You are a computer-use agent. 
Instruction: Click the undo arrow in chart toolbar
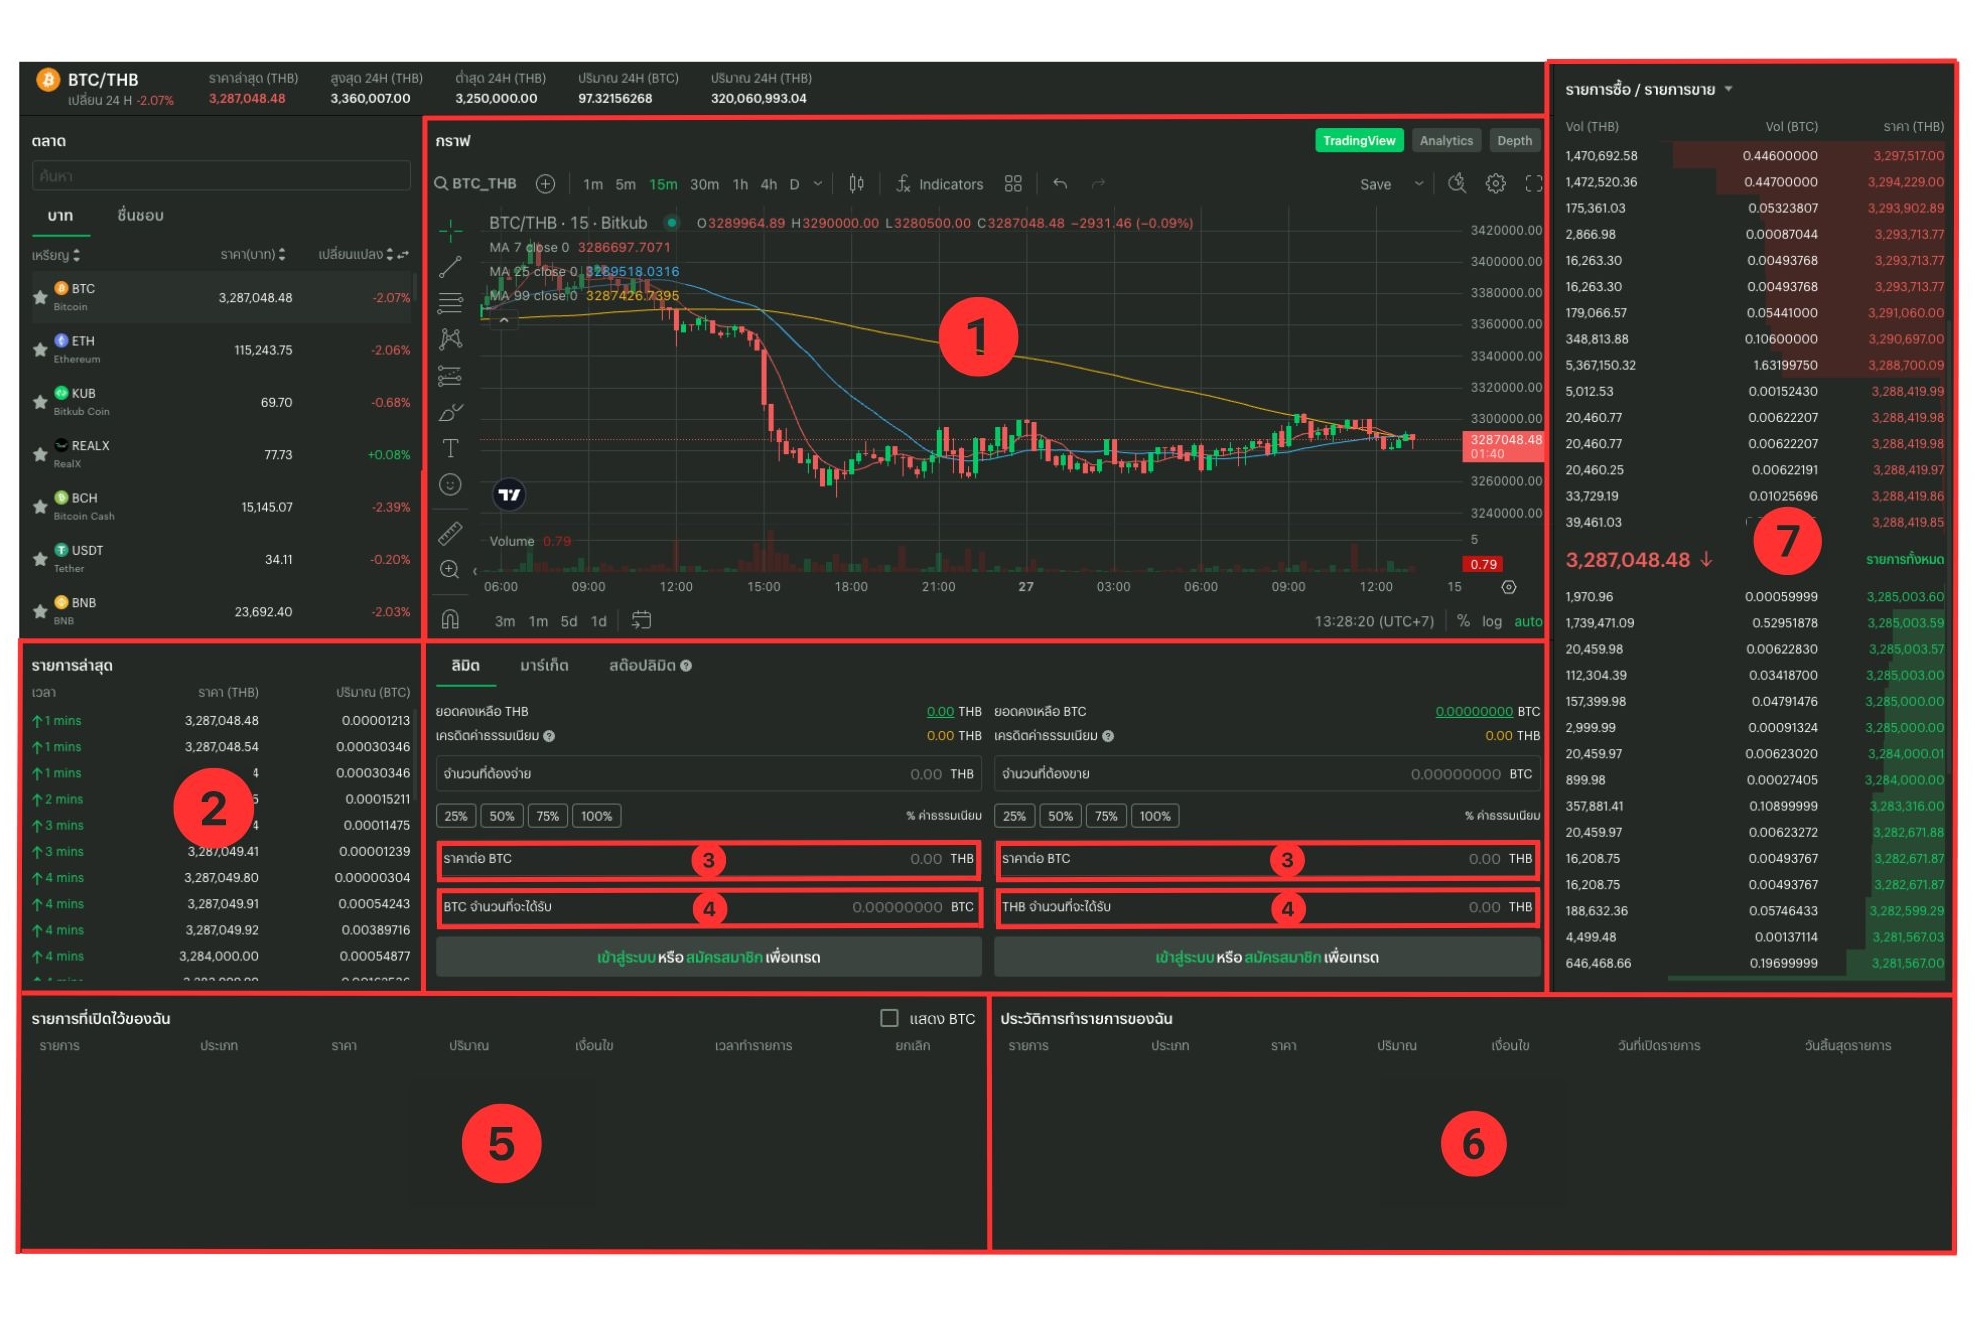(1060, 184)
